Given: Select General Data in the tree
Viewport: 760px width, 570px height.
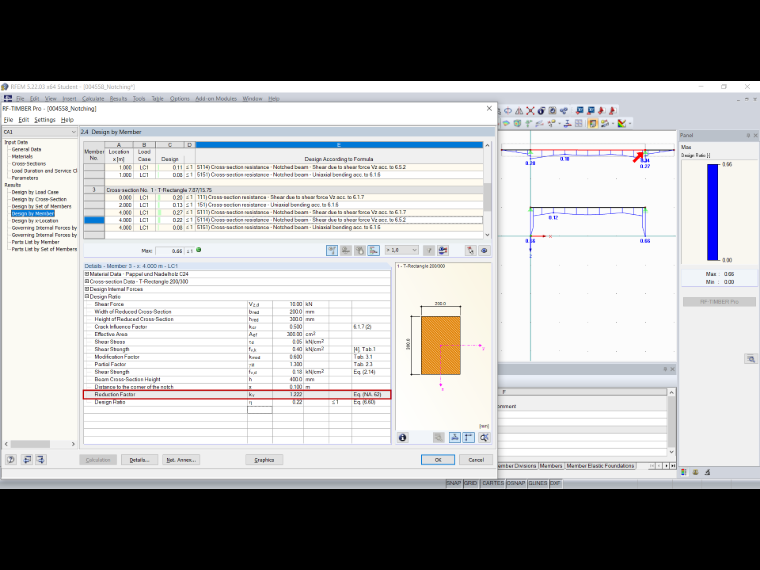Looking at the screenshot, I should [x=26, y=149].
